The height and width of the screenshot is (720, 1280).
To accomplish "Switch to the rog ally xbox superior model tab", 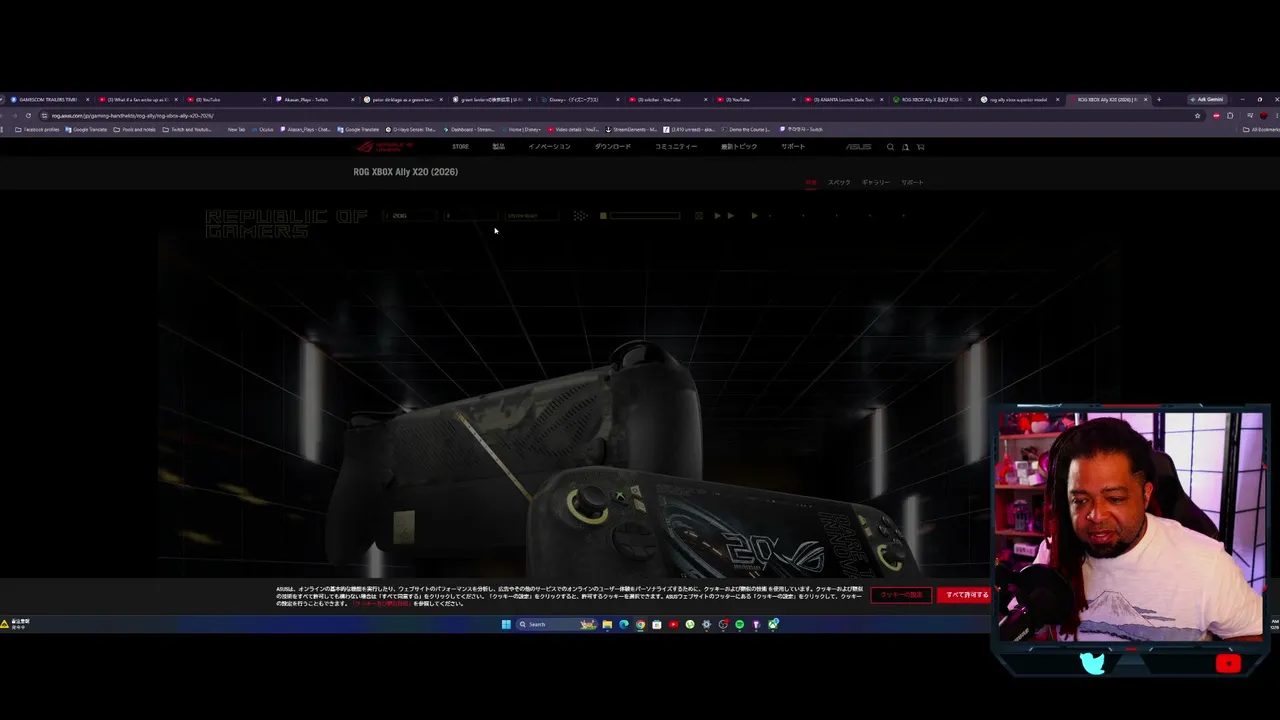I will click(1019, 99).
